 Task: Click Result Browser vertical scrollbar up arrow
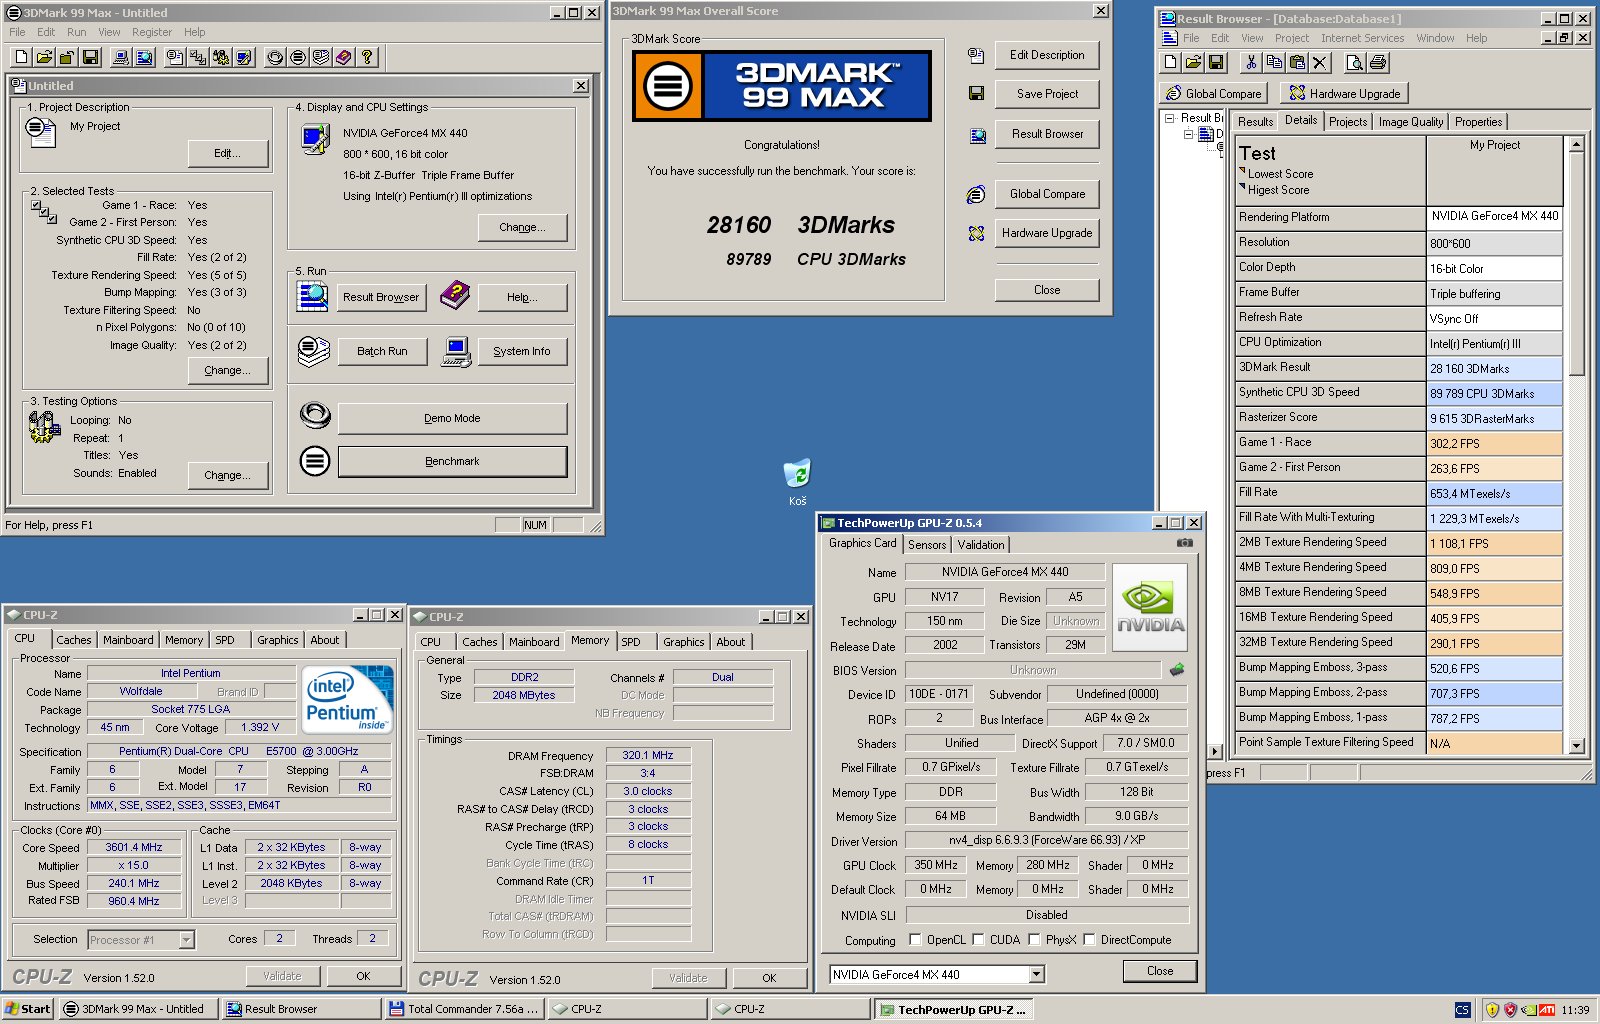(1576, 144)
